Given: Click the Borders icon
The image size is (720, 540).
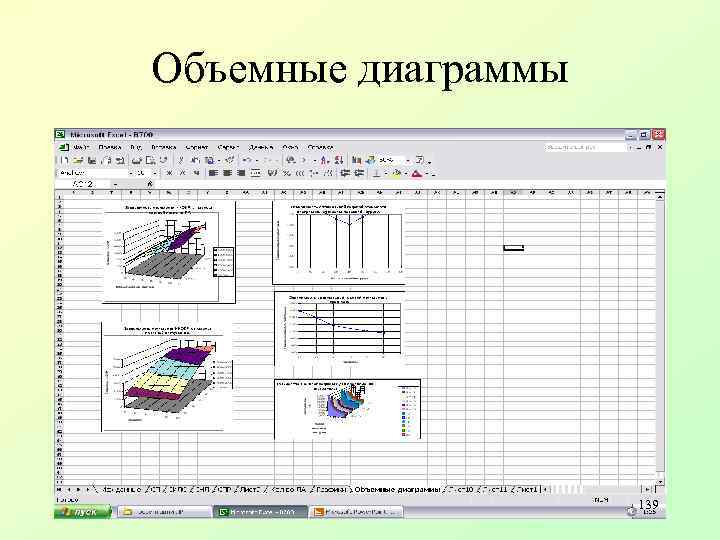Looking at the screenshot, I should coord(377,173).
